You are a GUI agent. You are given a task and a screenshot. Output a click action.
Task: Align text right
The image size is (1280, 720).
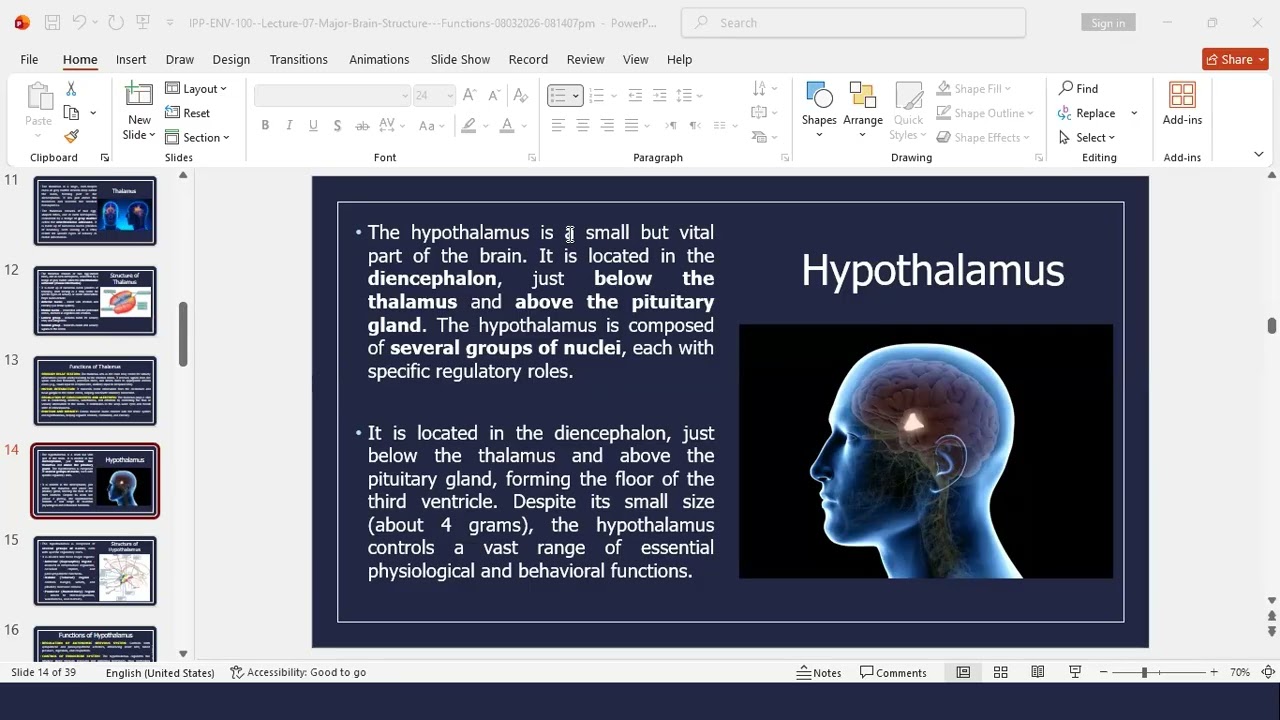[x=607, y=125]
